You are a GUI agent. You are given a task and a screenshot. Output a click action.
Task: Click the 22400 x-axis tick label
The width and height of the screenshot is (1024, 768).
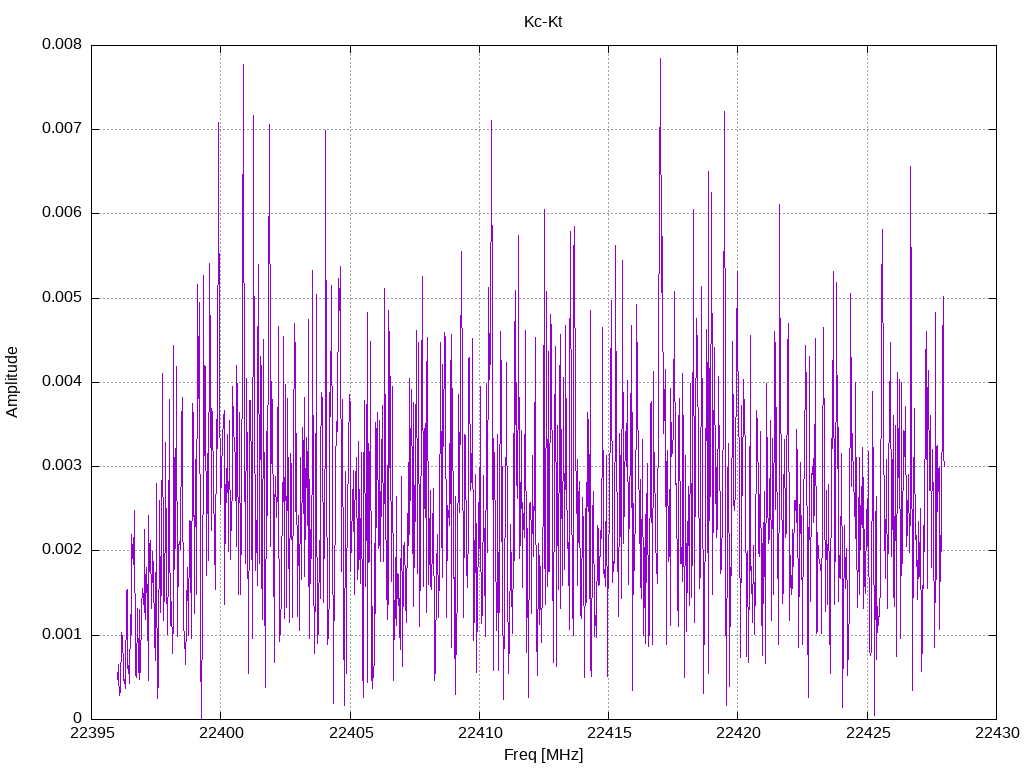click(221, 733)
